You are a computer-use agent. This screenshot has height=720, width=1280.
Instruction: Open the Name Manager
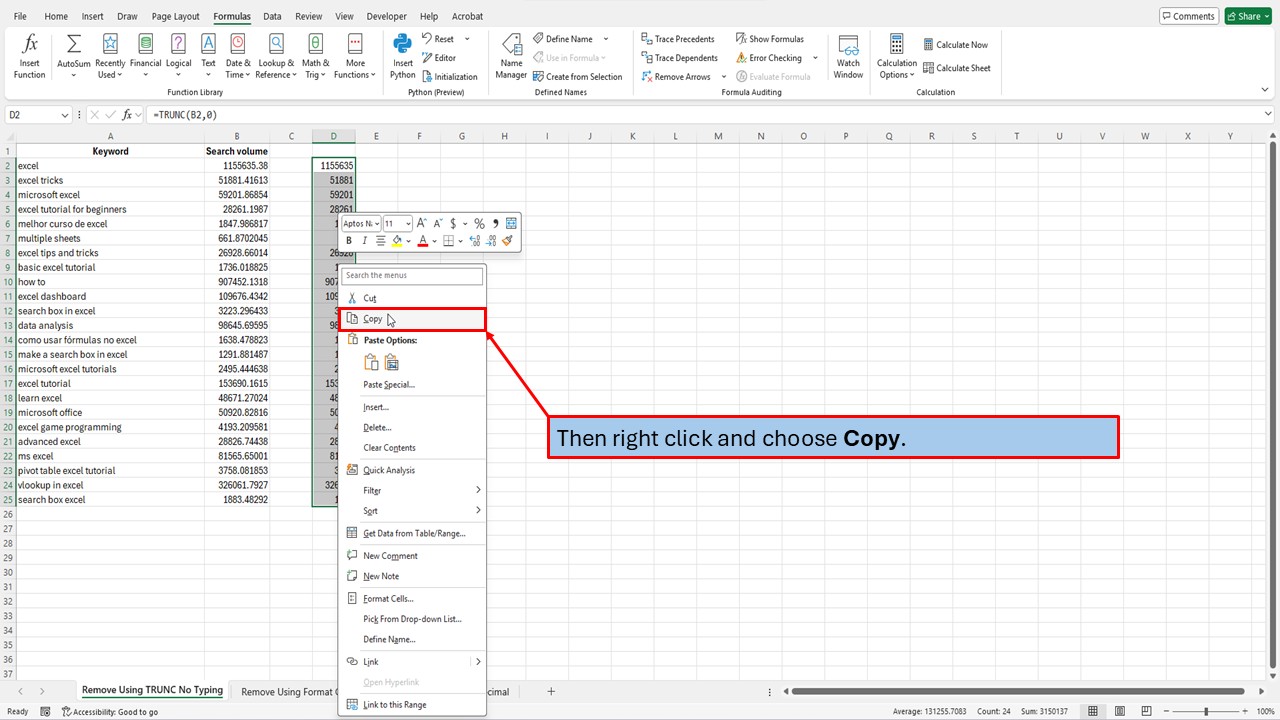point(511,57)
